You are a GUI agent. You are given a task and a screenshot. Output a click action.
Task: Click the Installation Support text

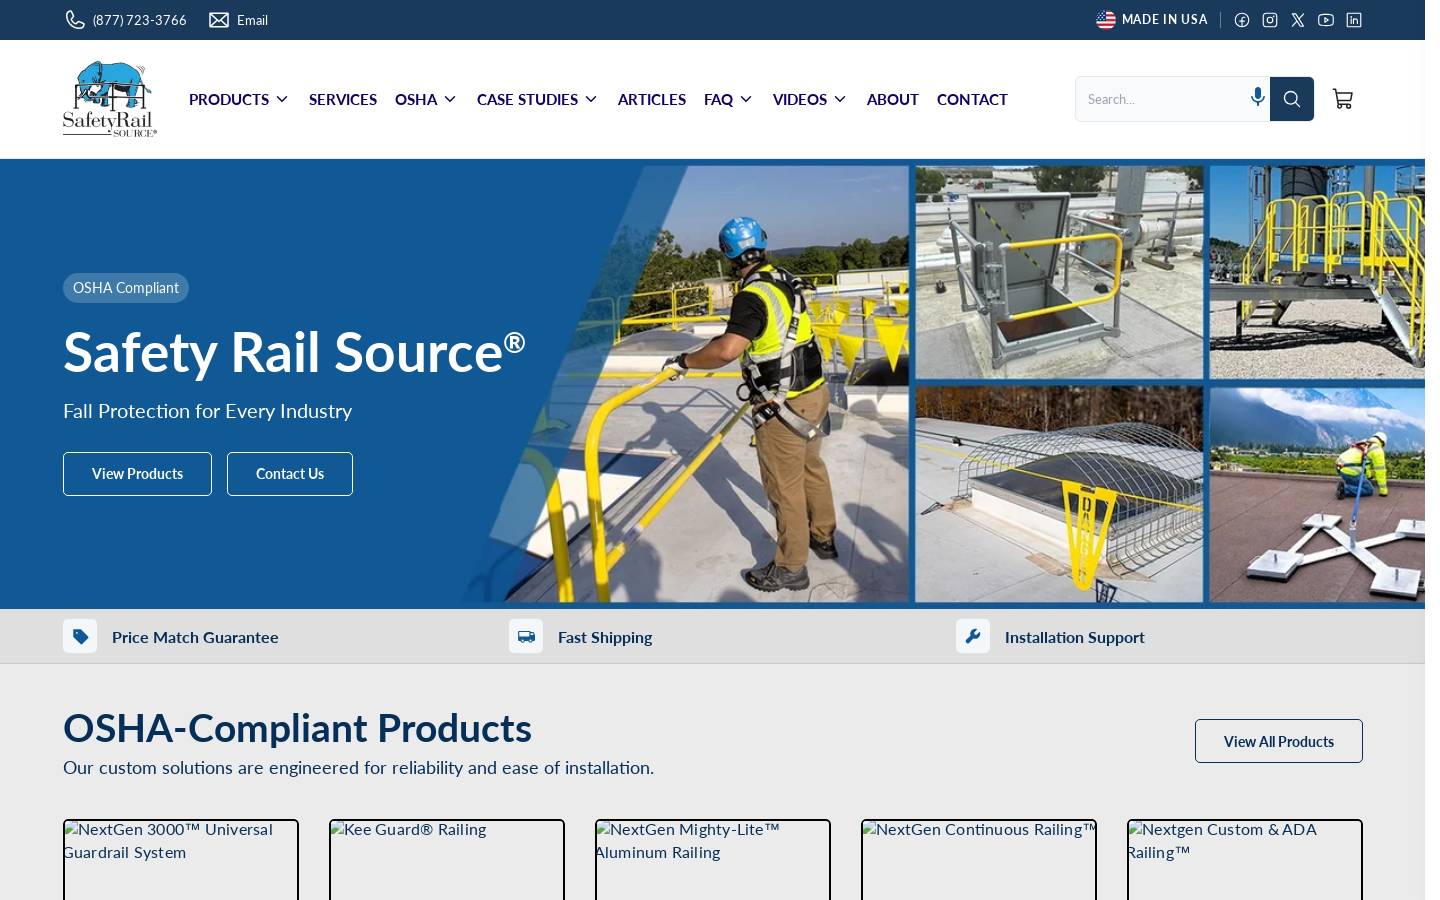[x=1075, y=637]
